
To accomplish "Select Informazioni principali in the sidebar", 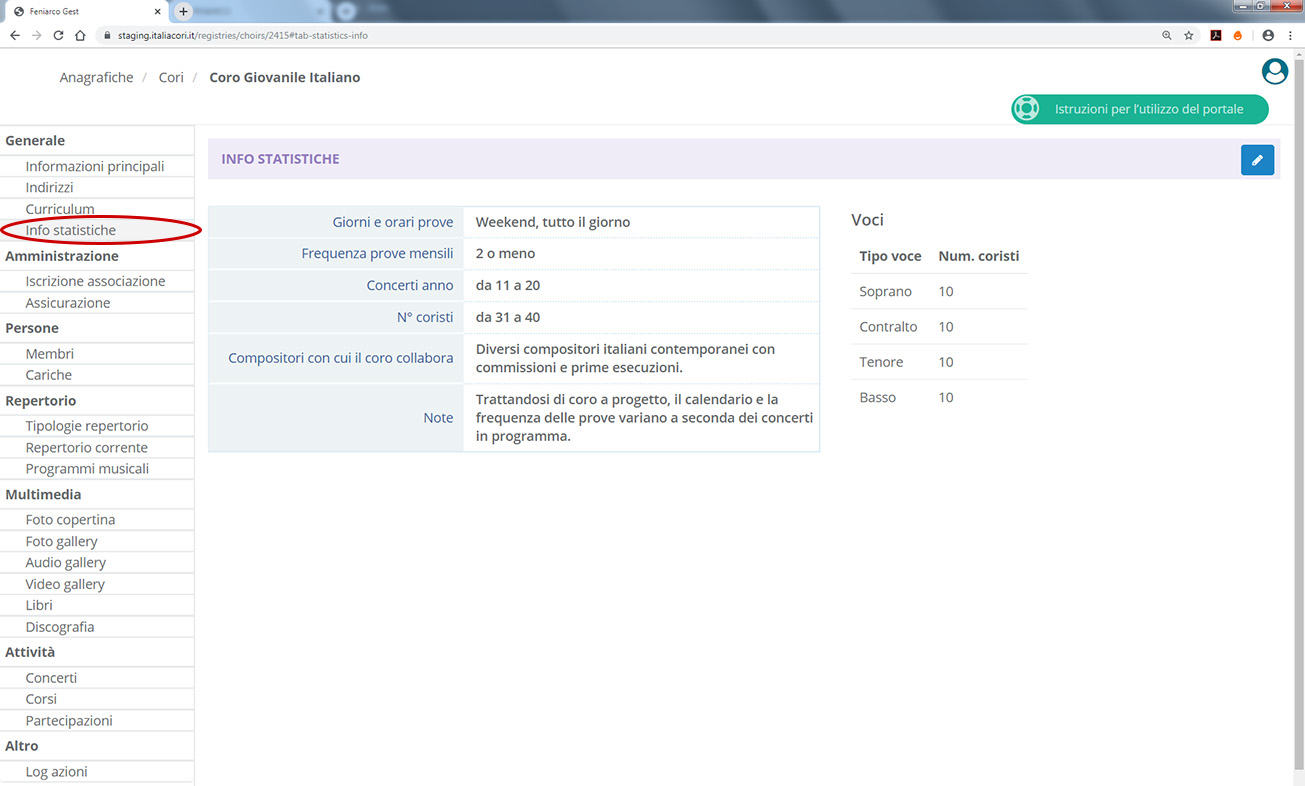I will 95,166.
